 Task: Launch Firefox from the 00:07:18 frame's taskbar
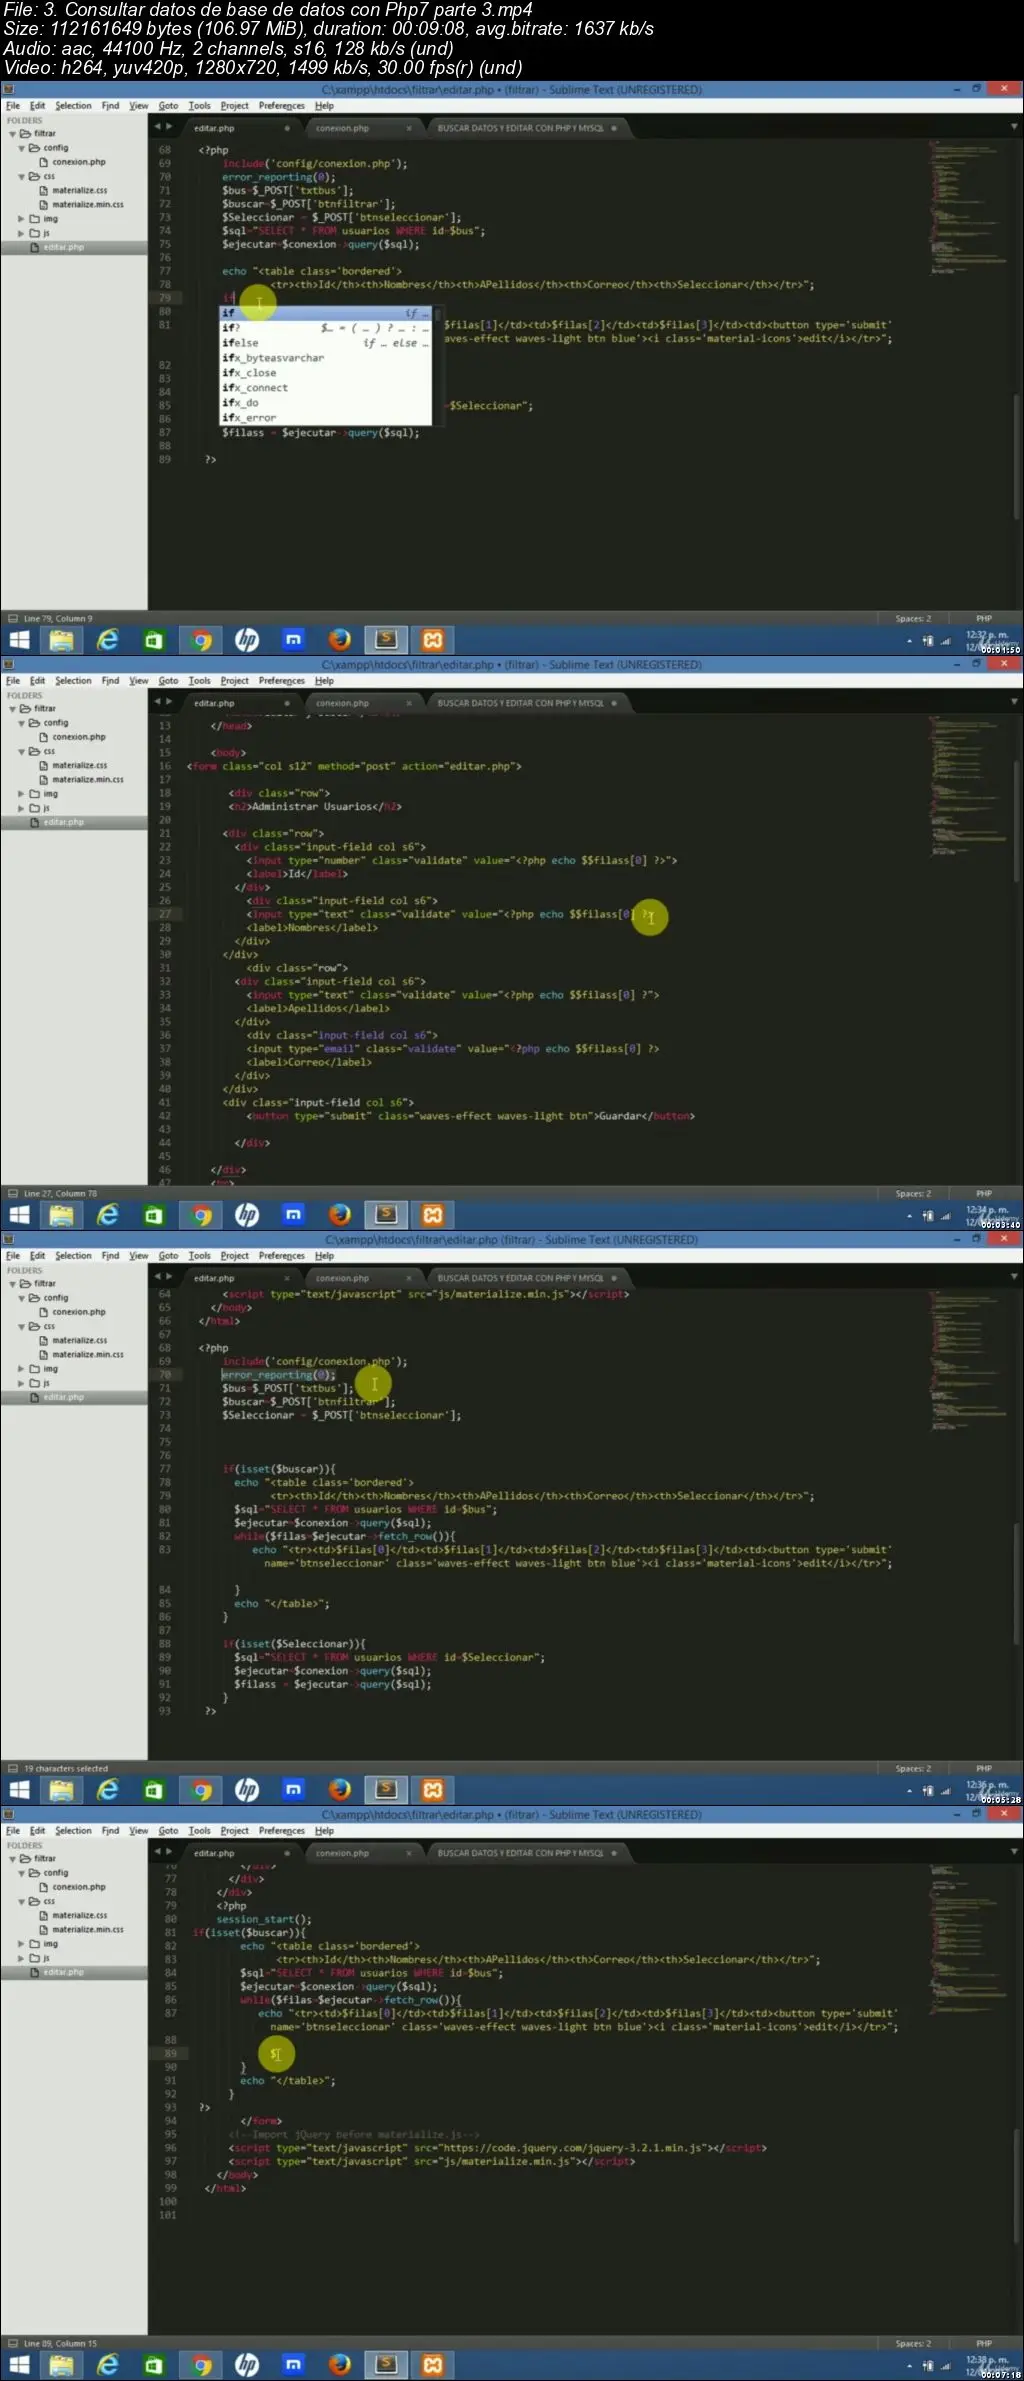coord(340,2366)
